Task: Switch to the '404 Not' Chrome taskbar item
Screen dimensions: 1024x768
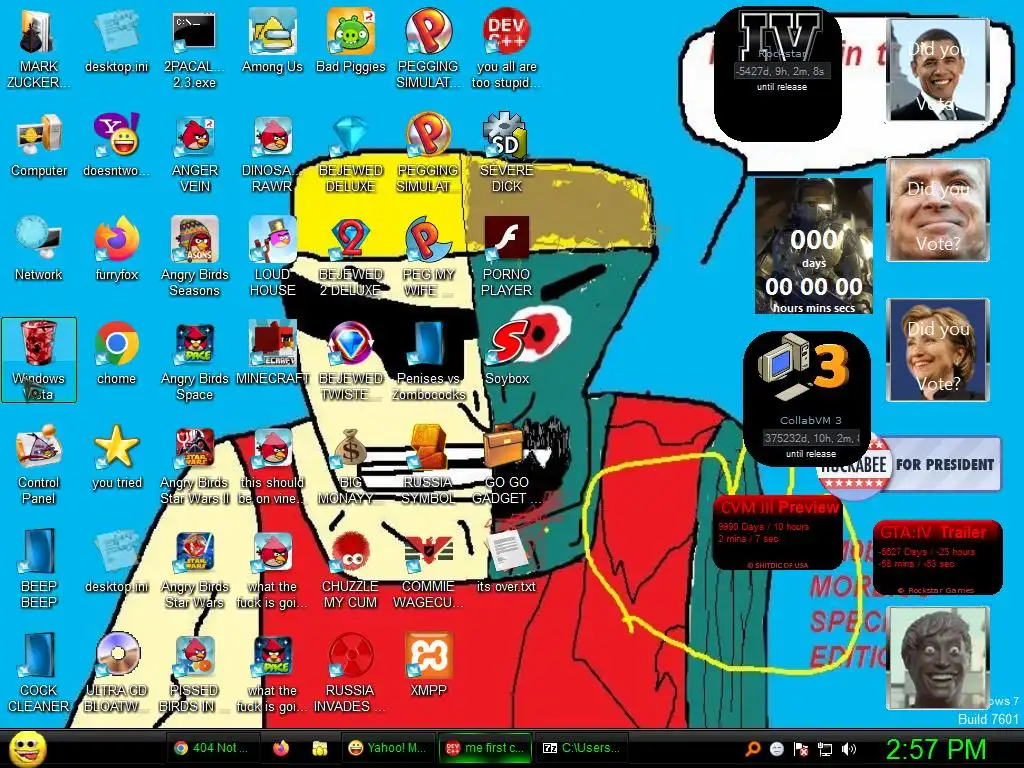Action: point(213,748)
